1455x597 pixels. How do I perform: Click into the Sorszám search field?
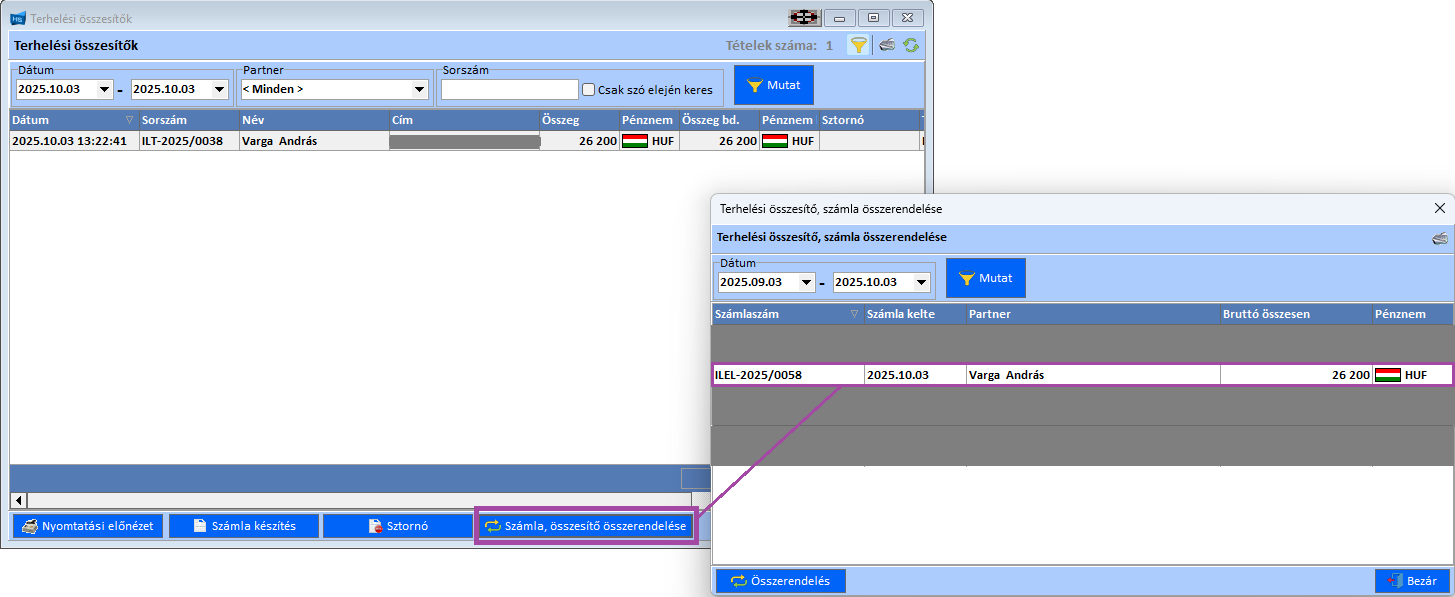[509, 89]
